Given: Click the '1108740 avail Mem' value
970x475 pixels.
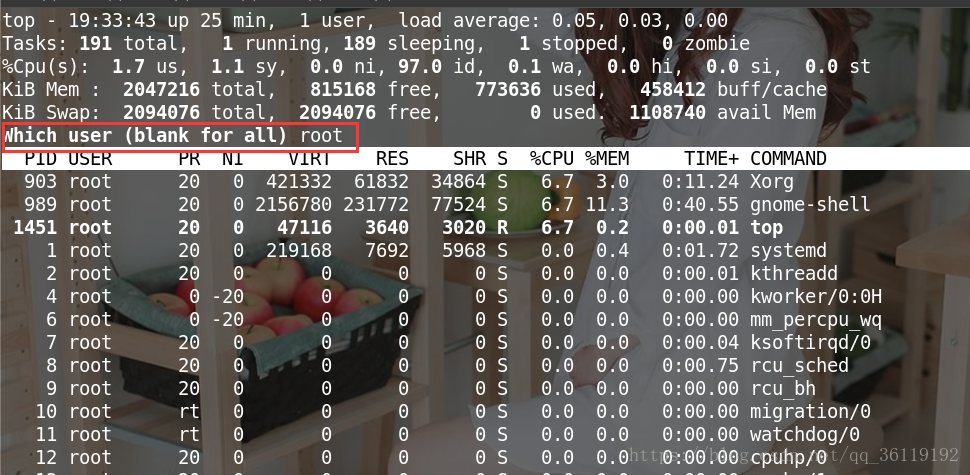Looking at the screenshot, I should [723, 113].
